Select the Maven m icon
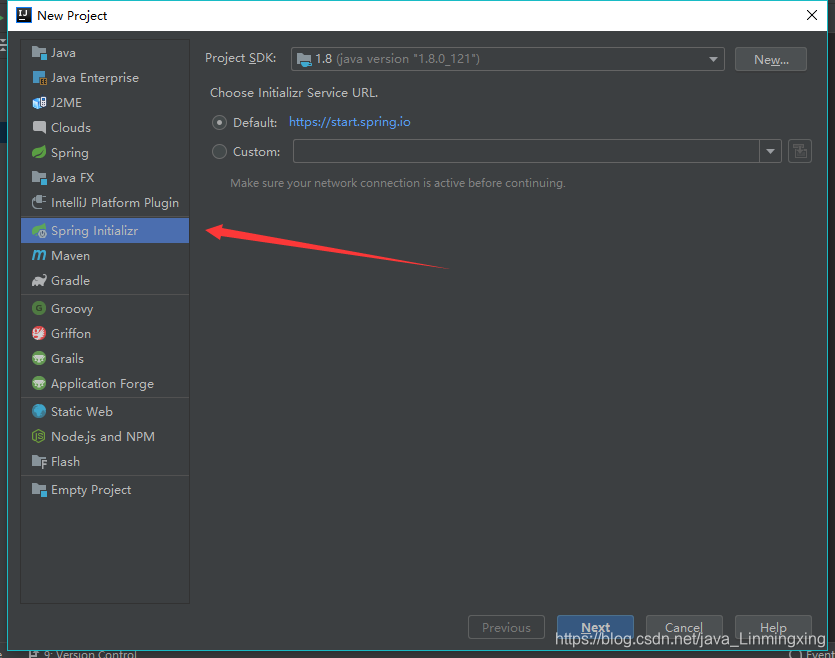This screenshot has height=658, width=835. pyautogui.click(x=39, y=256)
